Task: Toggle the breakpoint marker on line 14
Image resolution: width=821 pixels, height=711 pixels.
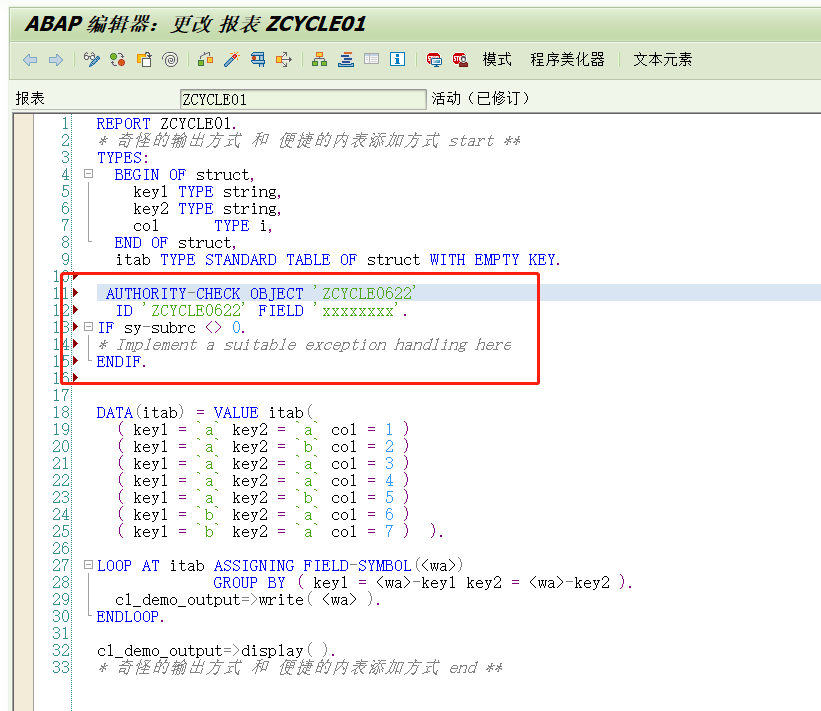Action: point(75,344)
